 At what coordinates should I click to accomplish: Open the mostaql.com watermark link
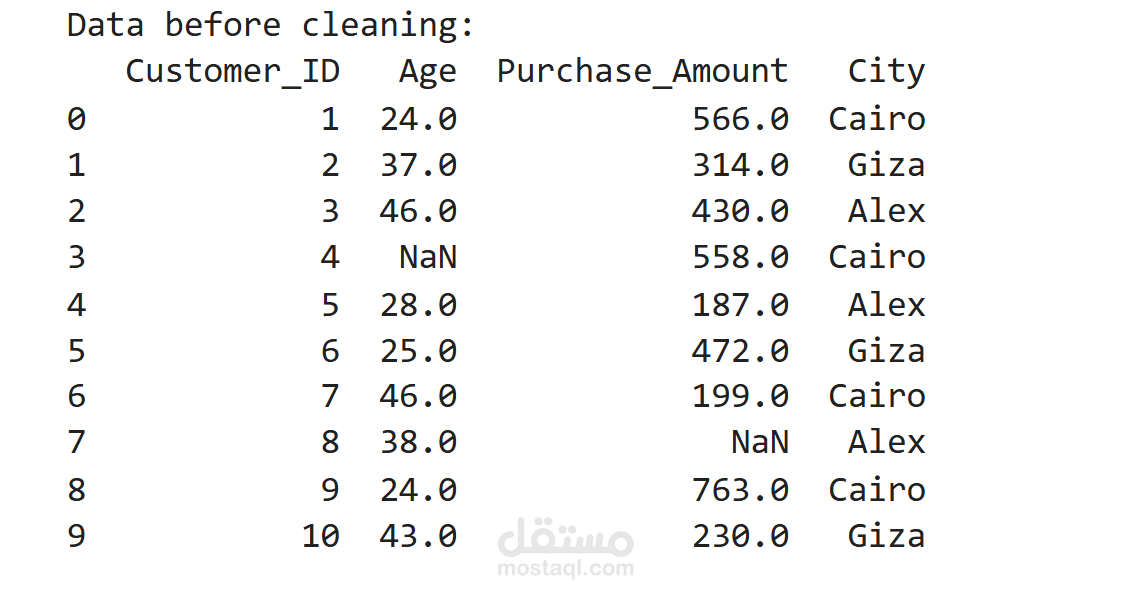[565, 569]
